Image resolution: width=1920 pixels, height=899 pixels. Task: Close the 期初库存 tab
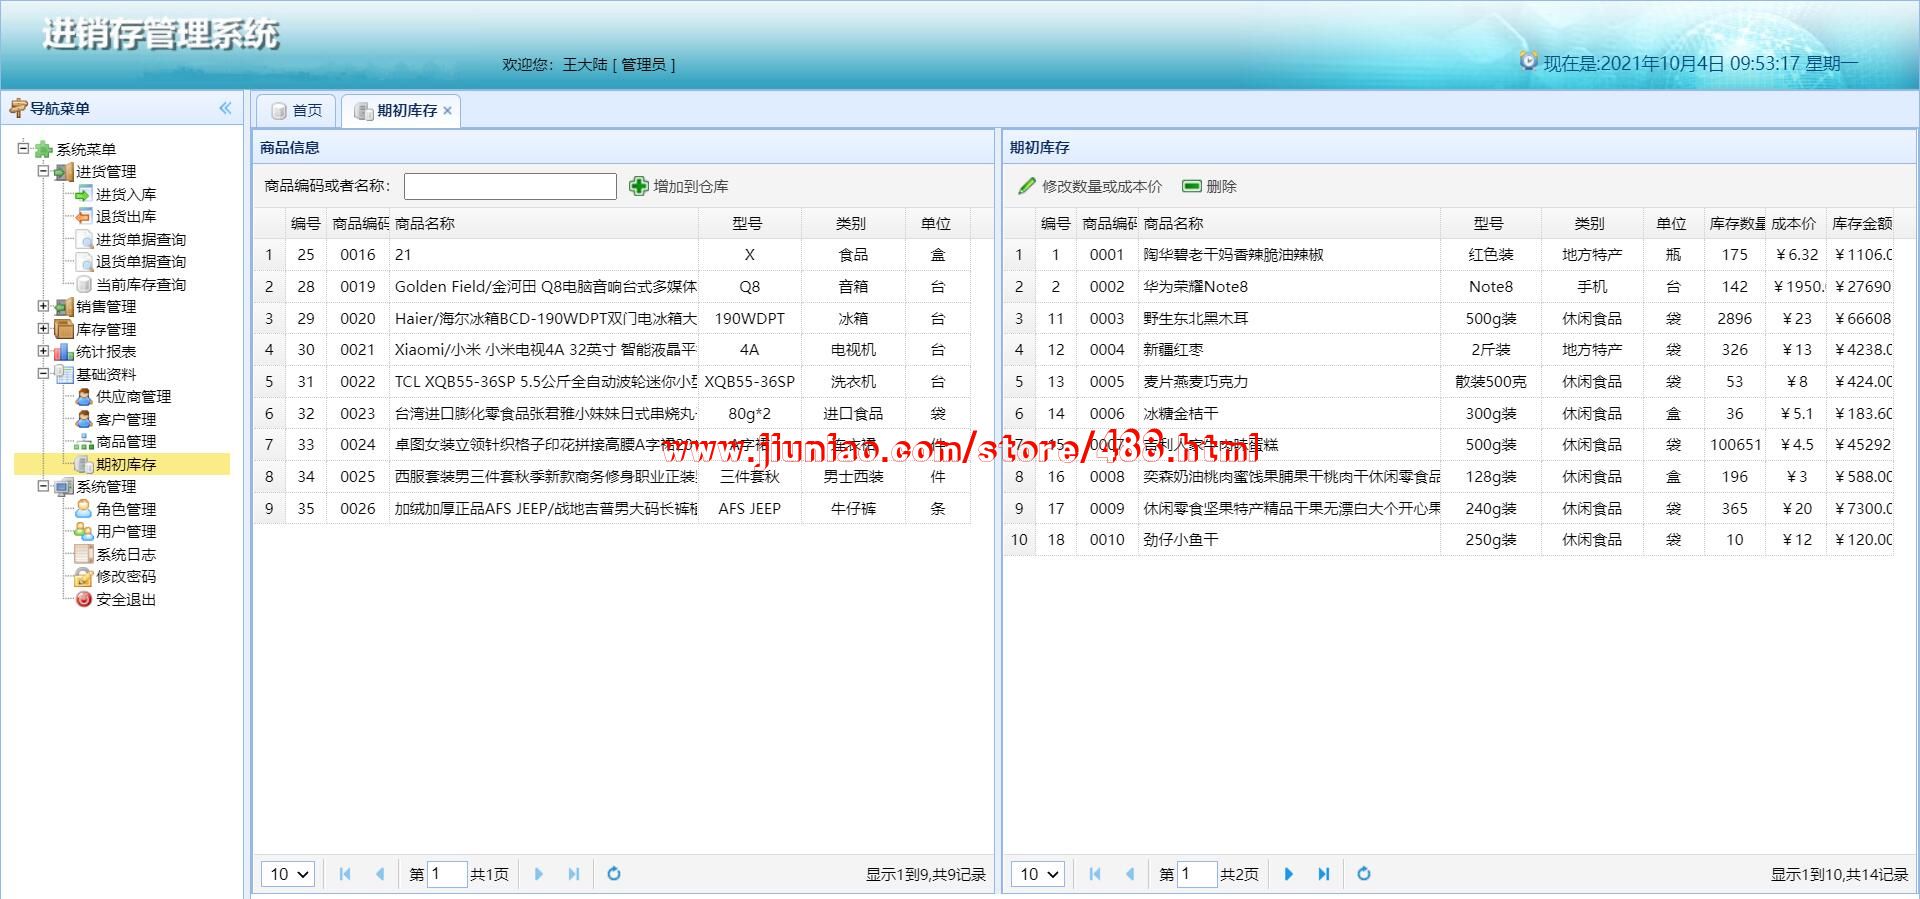[447, 111]
